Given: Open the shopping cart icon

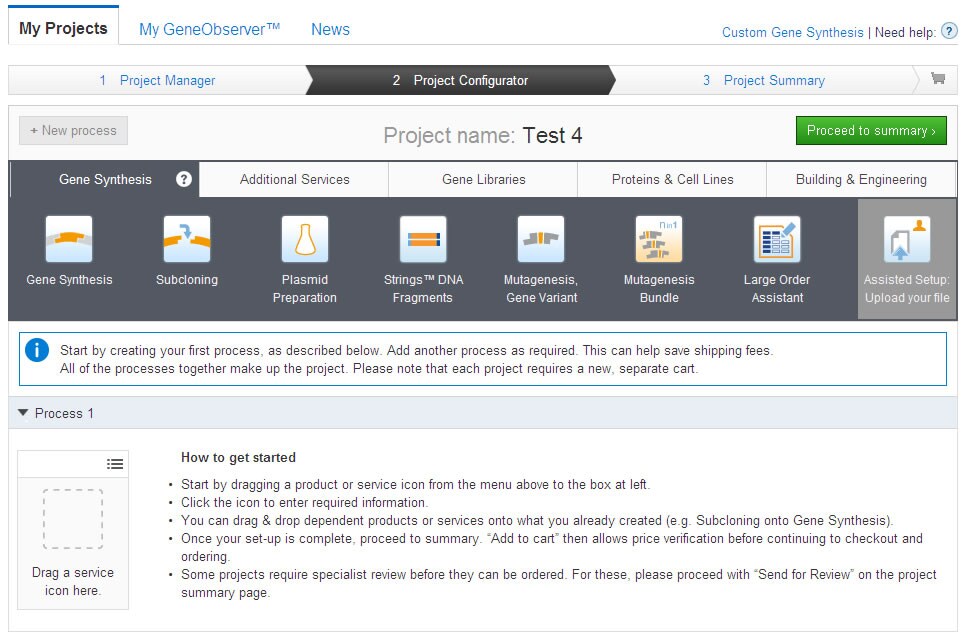Looking at the screenshot, I should pos(937,79).
